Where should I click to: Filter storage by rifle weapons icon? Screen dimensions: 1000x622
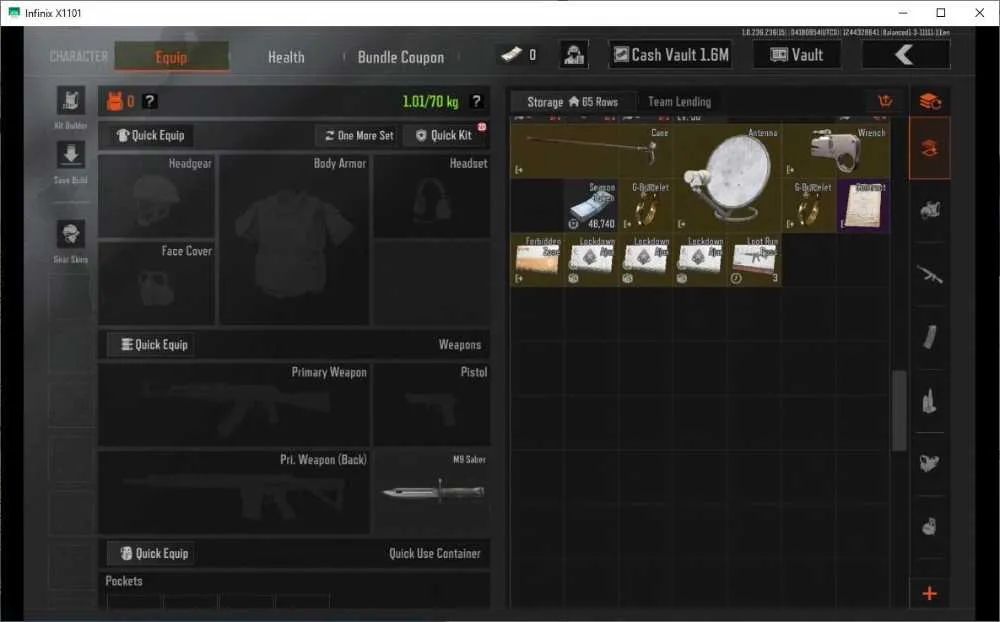click(x=930, y=275)
